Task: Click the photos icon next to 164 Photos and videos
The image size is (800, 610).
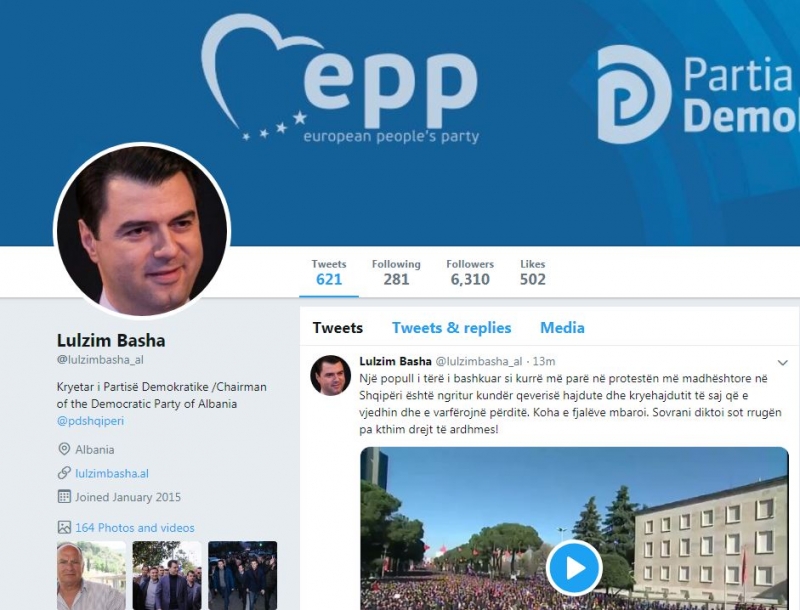Action: 64,527
